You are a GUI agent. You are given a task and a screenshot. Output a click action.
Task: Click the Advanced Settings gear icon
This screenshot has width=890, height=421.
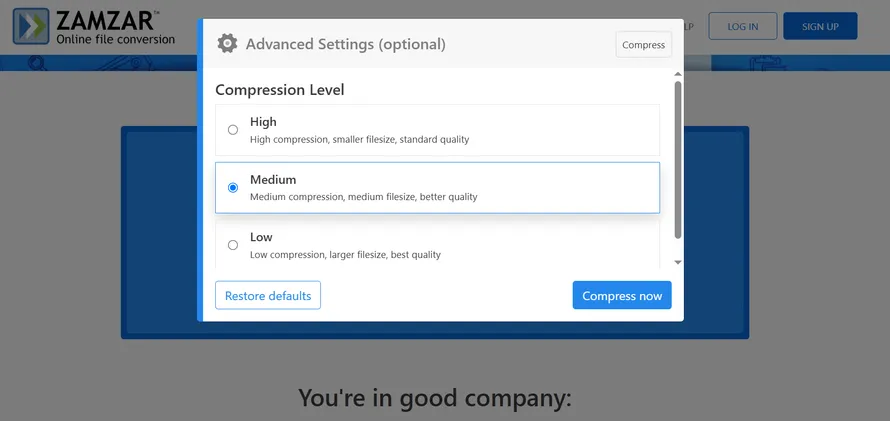[x=228, y=44]
